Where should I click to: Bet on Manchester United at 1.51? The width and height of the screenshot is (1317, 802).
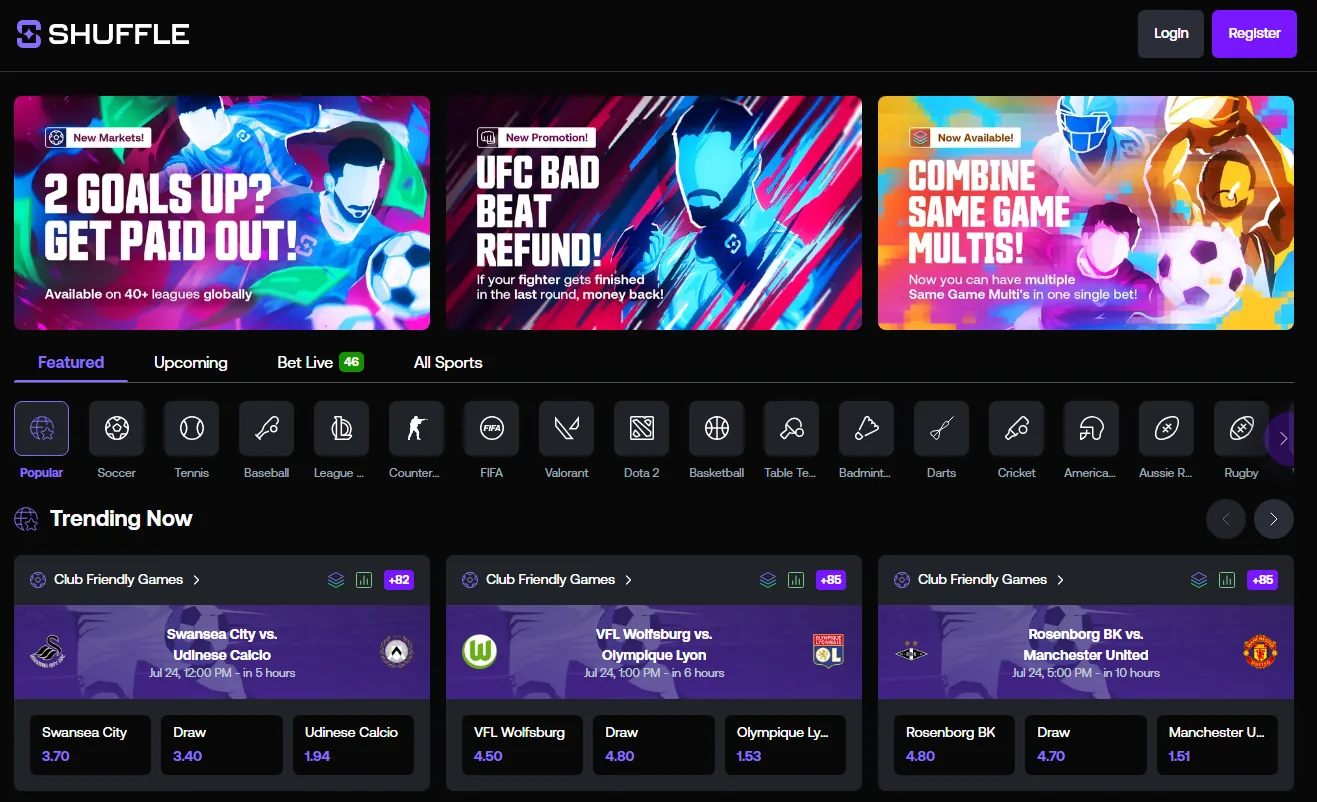(x=1217, y=745)
